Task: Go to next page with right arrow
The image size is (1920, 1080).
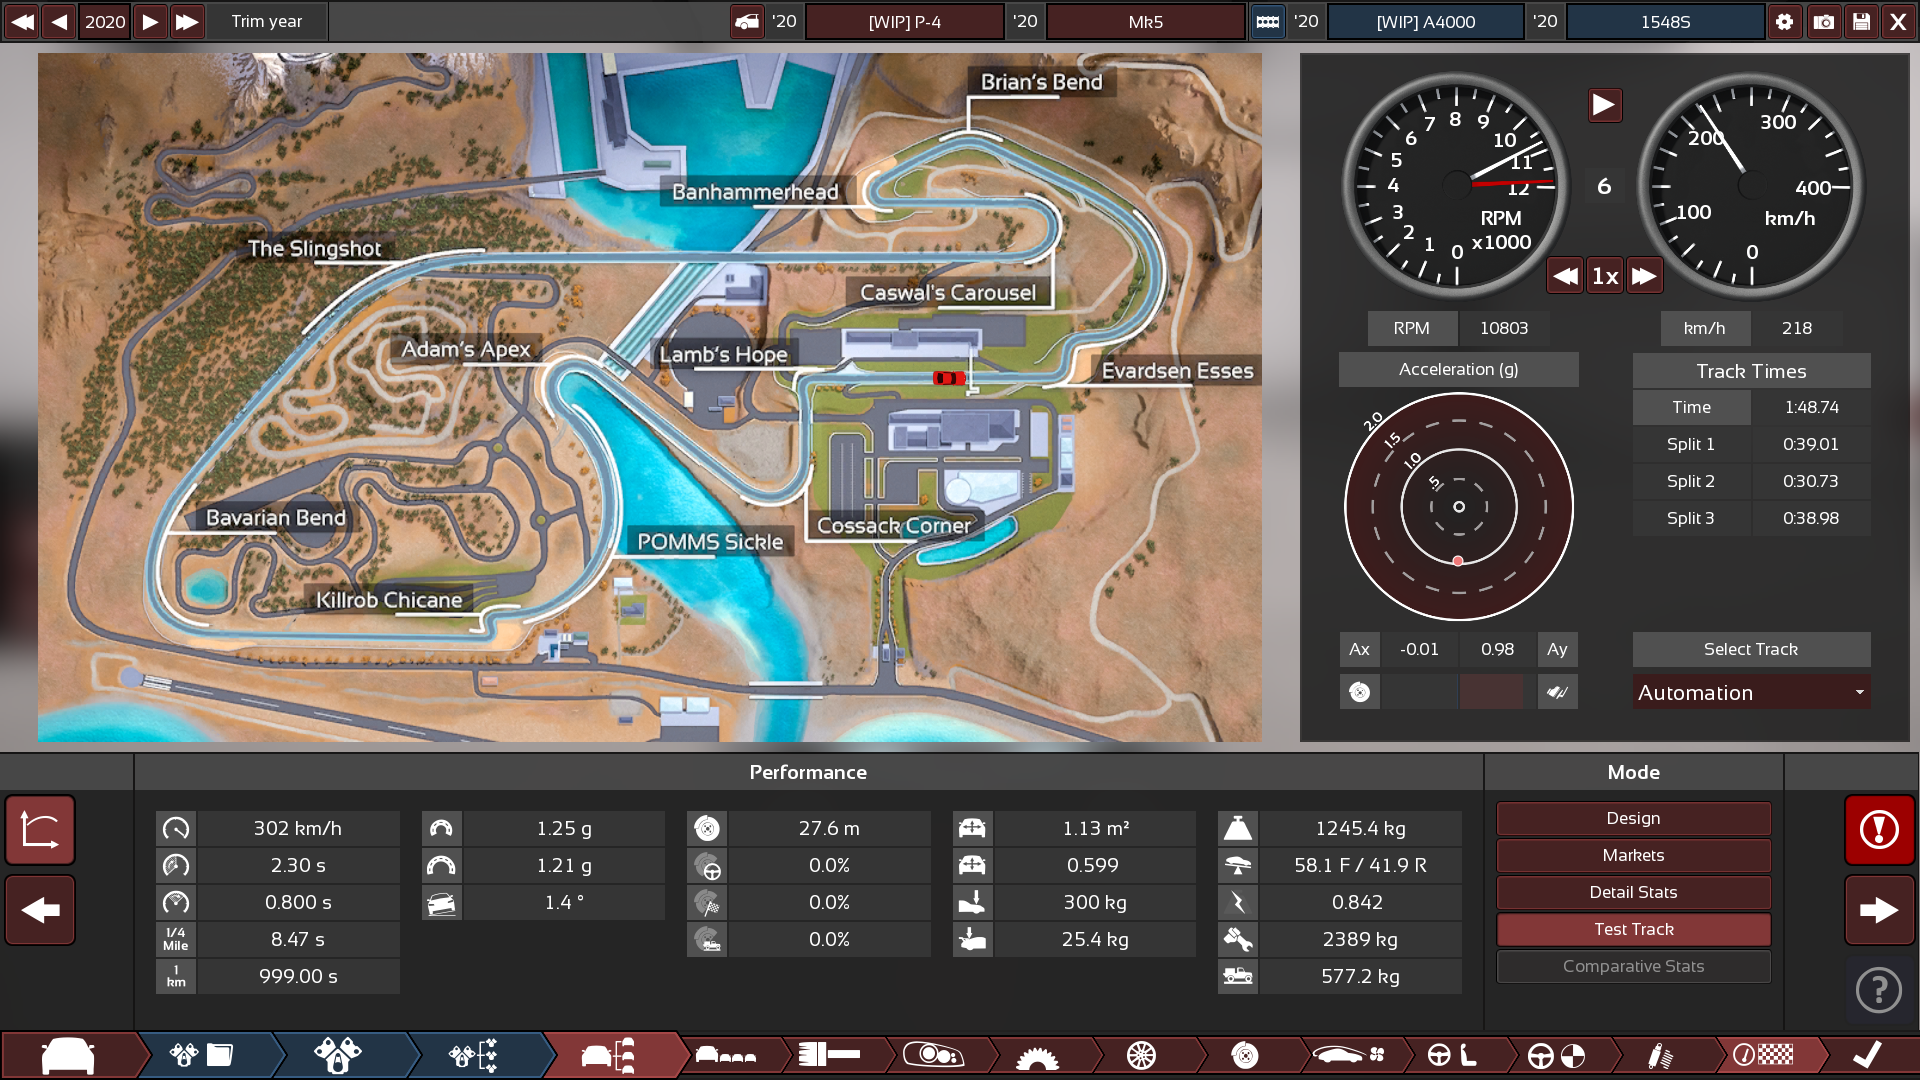Action: [x=1879, y=910]
